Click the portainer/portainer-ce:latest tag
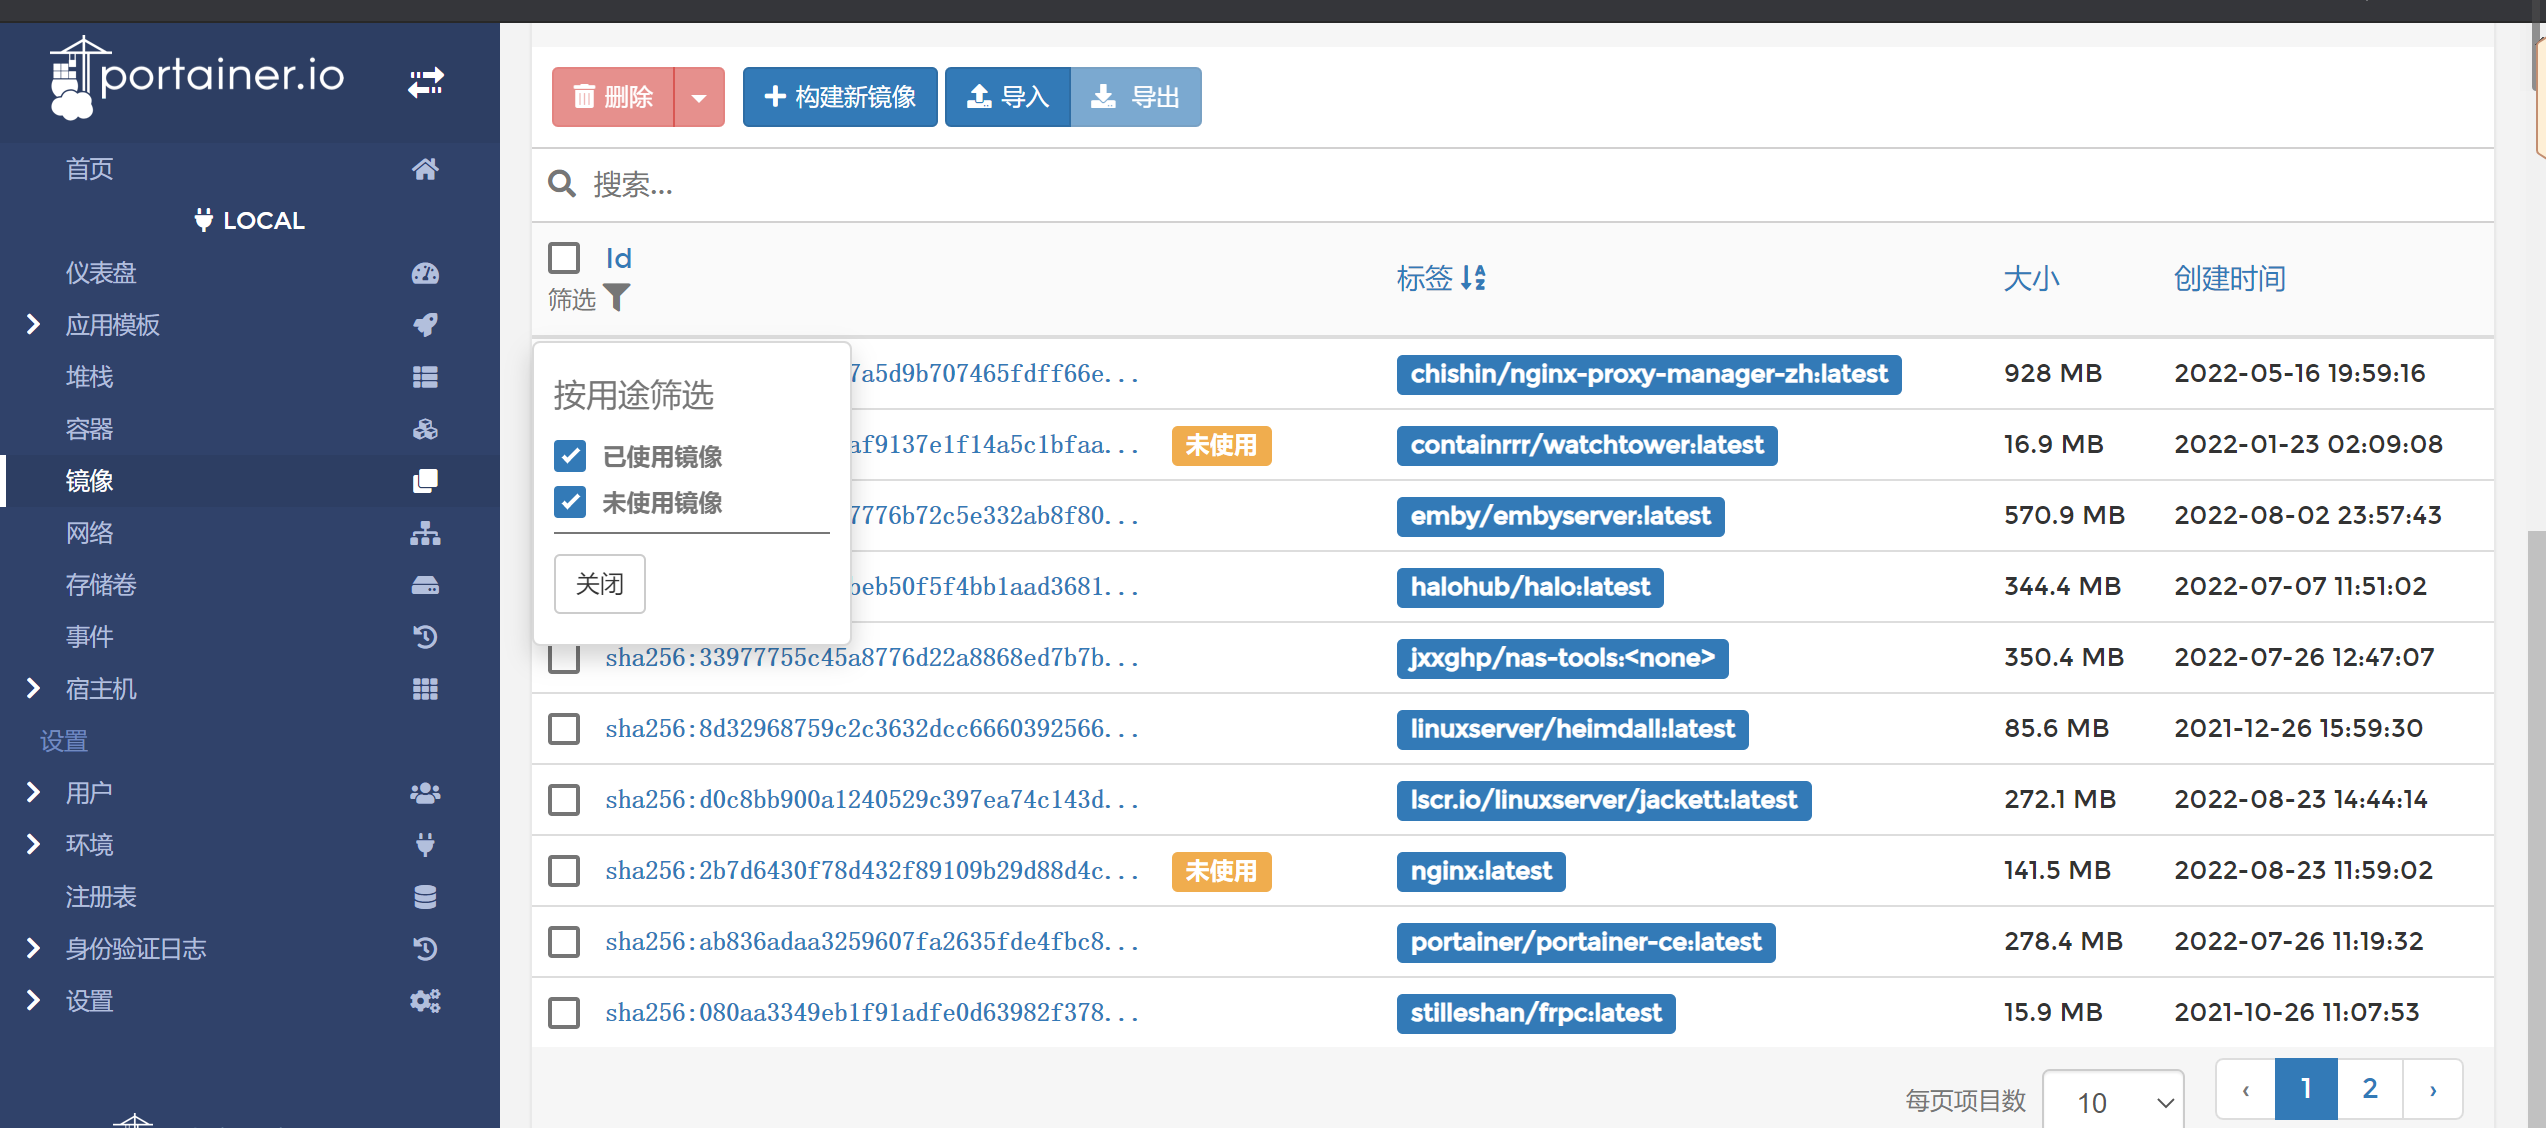The image size is (2546, 1128). click(x=1586, y=942)
